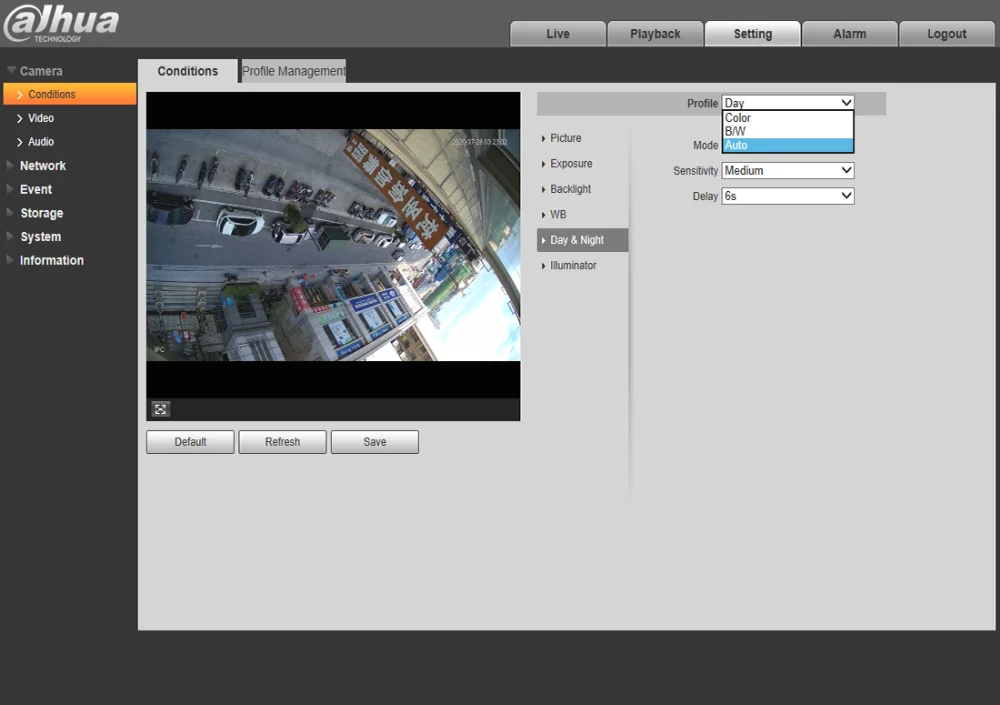Image resolution: width=1000 pixels, height=705 pixels.
Task: Click the camera video preview
Action: [x=333, y=245]
